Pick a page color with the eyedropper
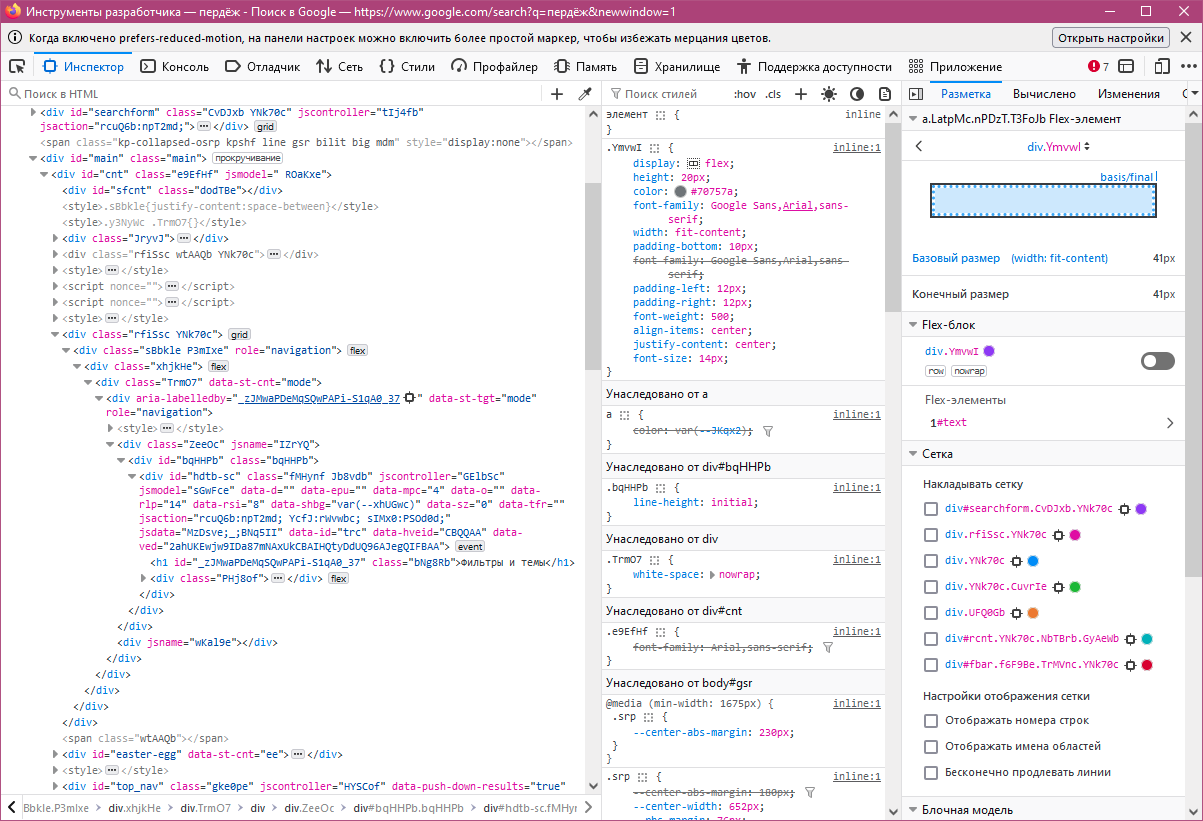Screen dimensions: 1203x821 point(586,94)
